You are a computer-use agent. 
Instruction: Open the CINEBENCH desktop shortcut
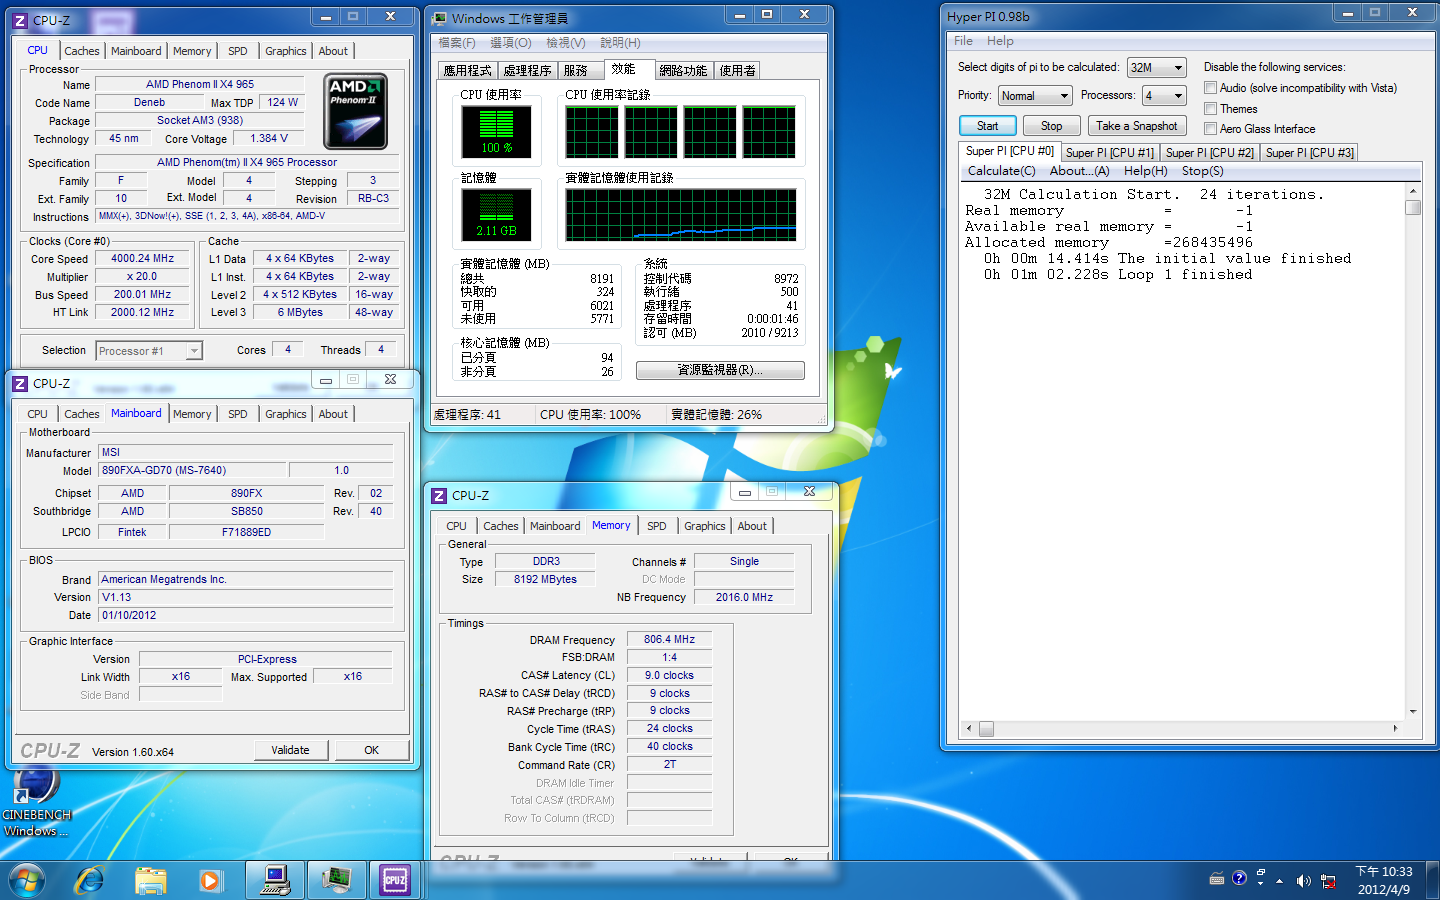[36, 801]
